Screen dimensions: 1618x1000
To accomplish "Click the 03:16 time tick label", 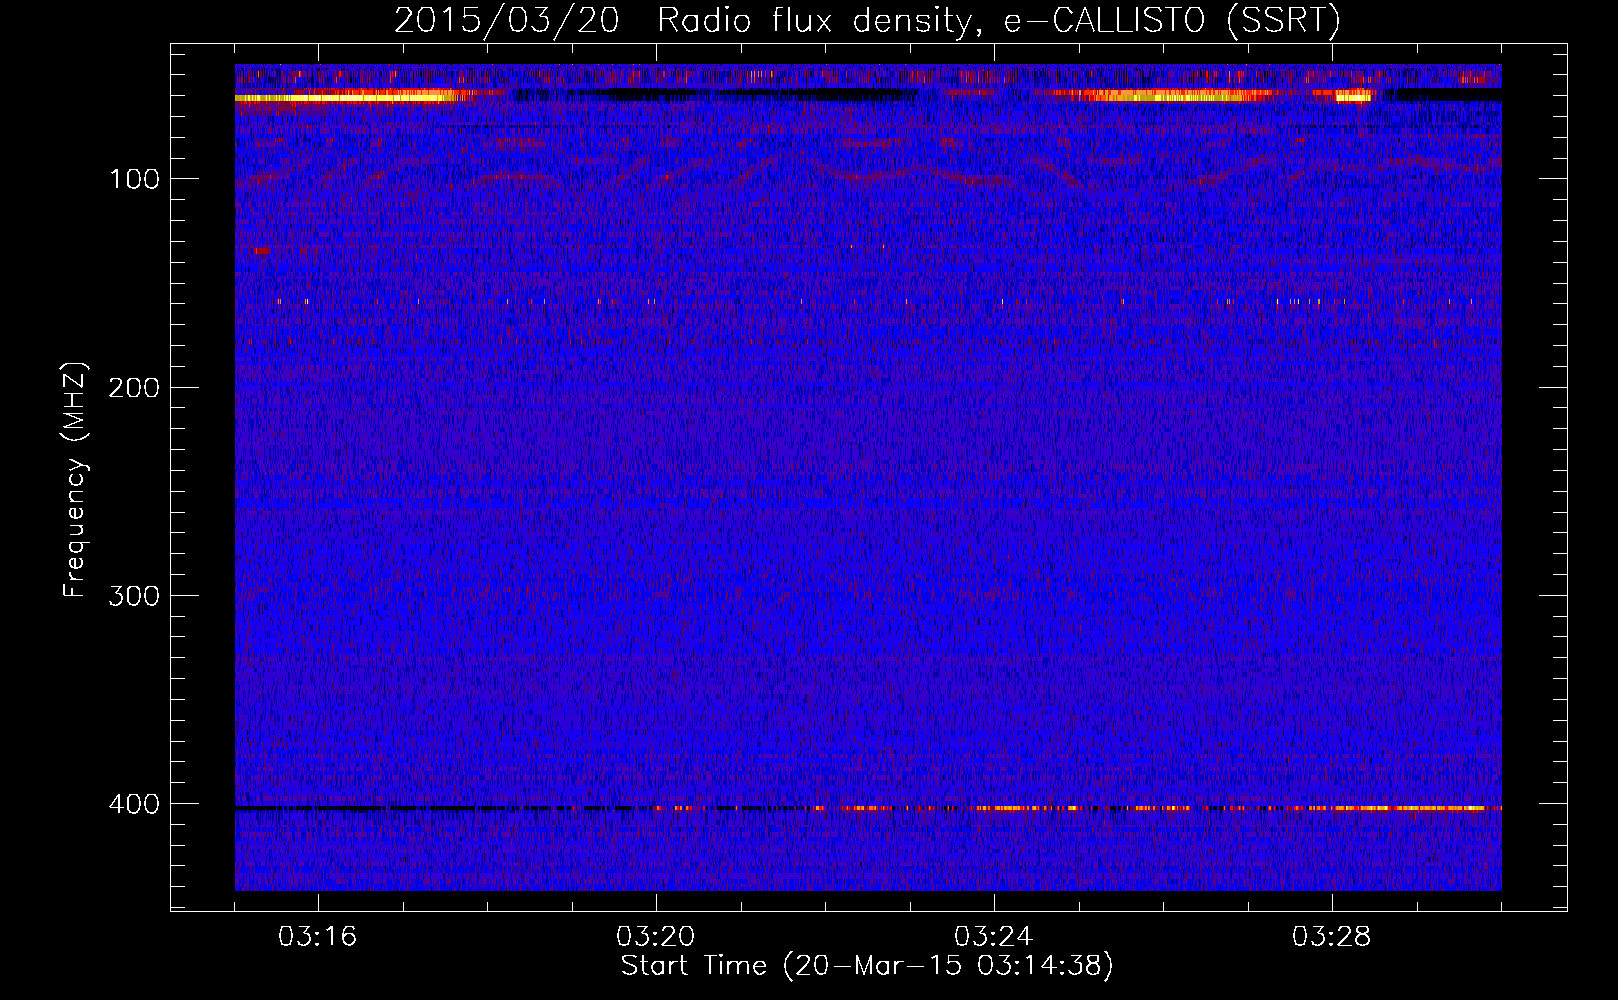I will pos(318,937).
